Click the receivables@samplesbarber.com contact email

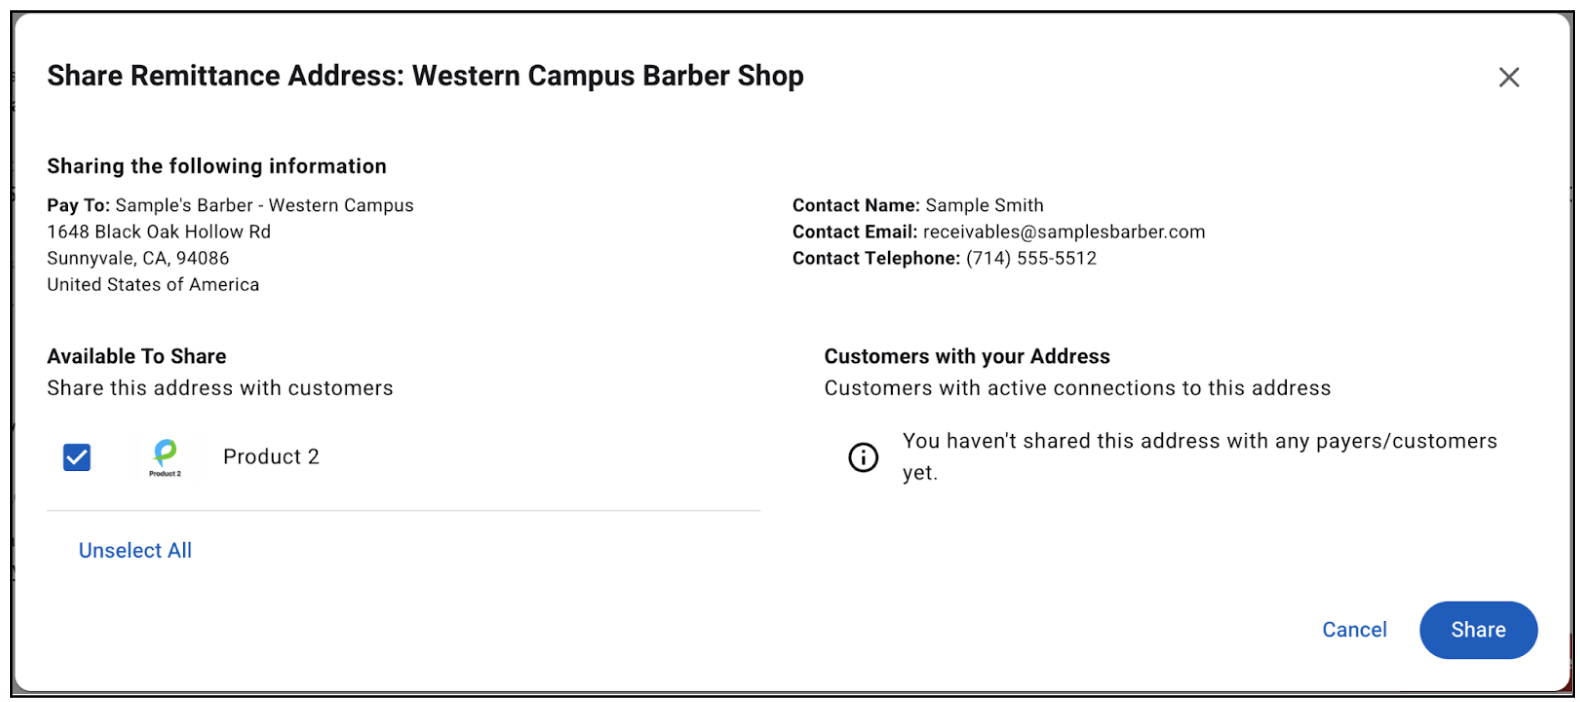coord(1063,232)
